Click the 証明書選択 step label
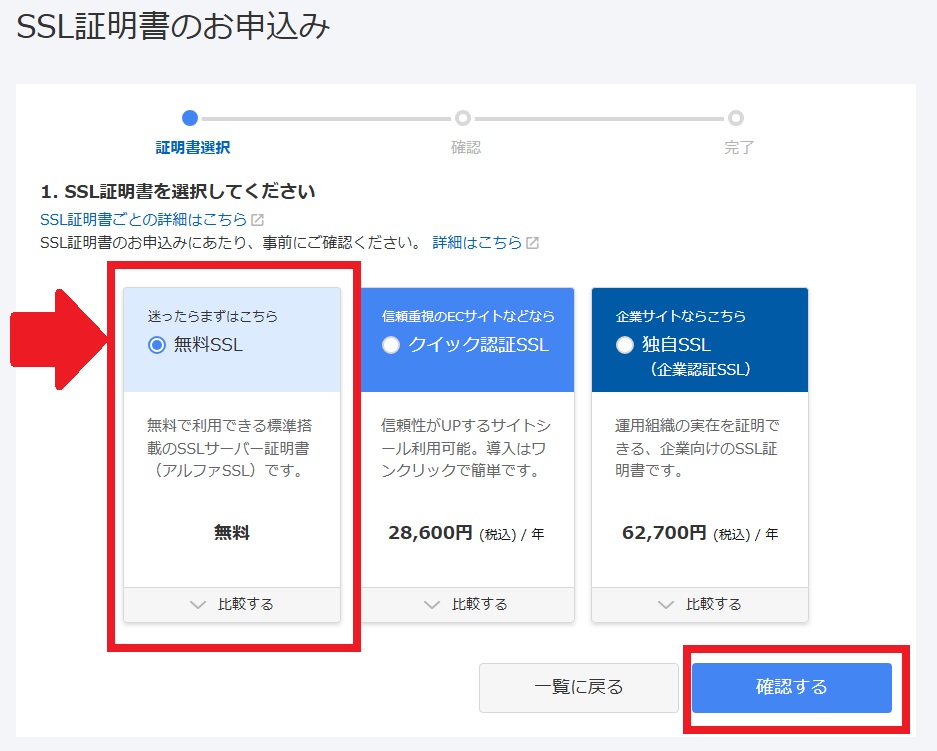Viewport: 937px width, 751px height. (x=193, y=147)
